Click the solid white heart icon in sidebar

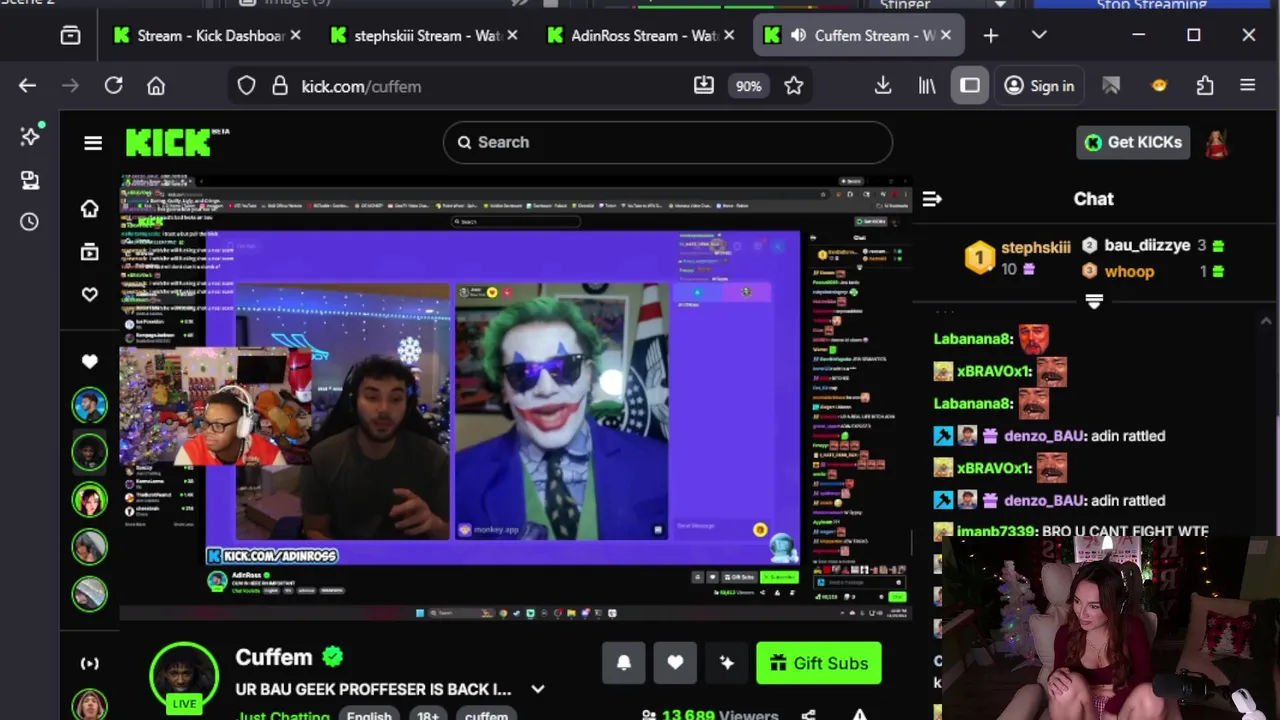point(89,361)
